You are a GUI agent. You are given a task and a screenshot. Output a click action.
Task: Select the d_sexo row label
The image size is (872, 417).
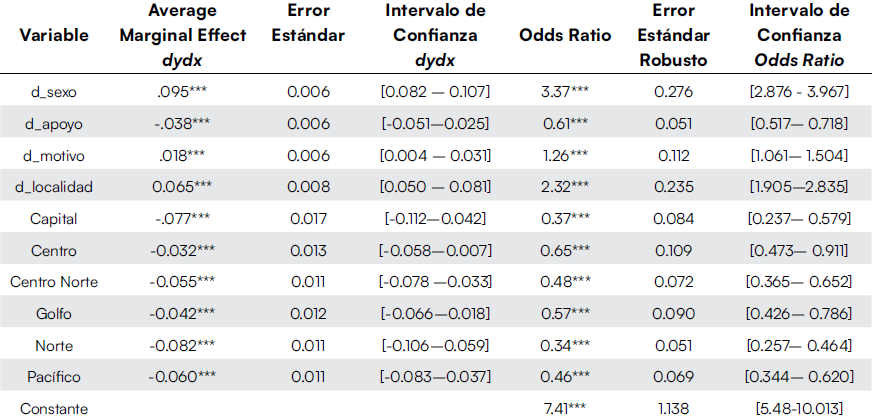click(x=54, y=92)
